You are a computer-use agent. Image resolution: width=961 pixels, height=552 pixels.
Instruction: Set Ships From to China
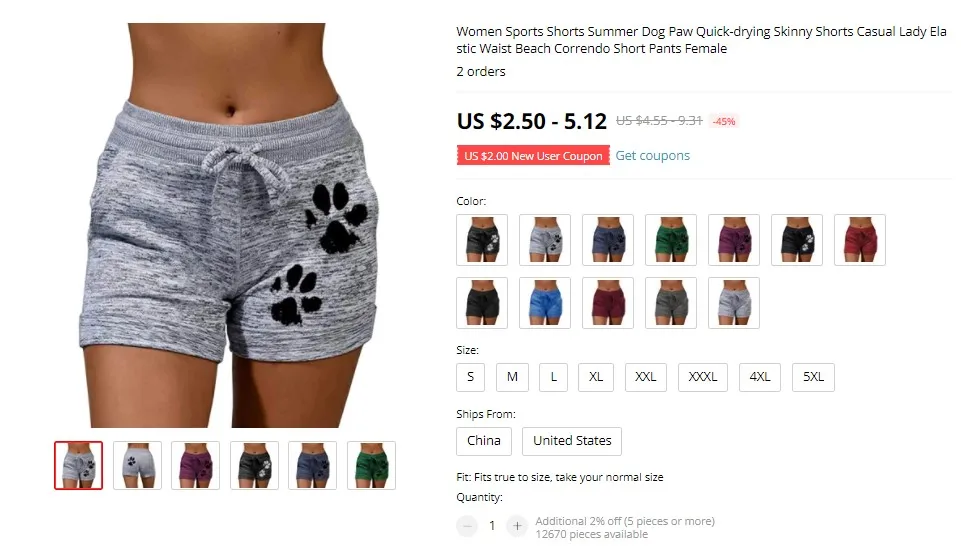coord(484,441)
